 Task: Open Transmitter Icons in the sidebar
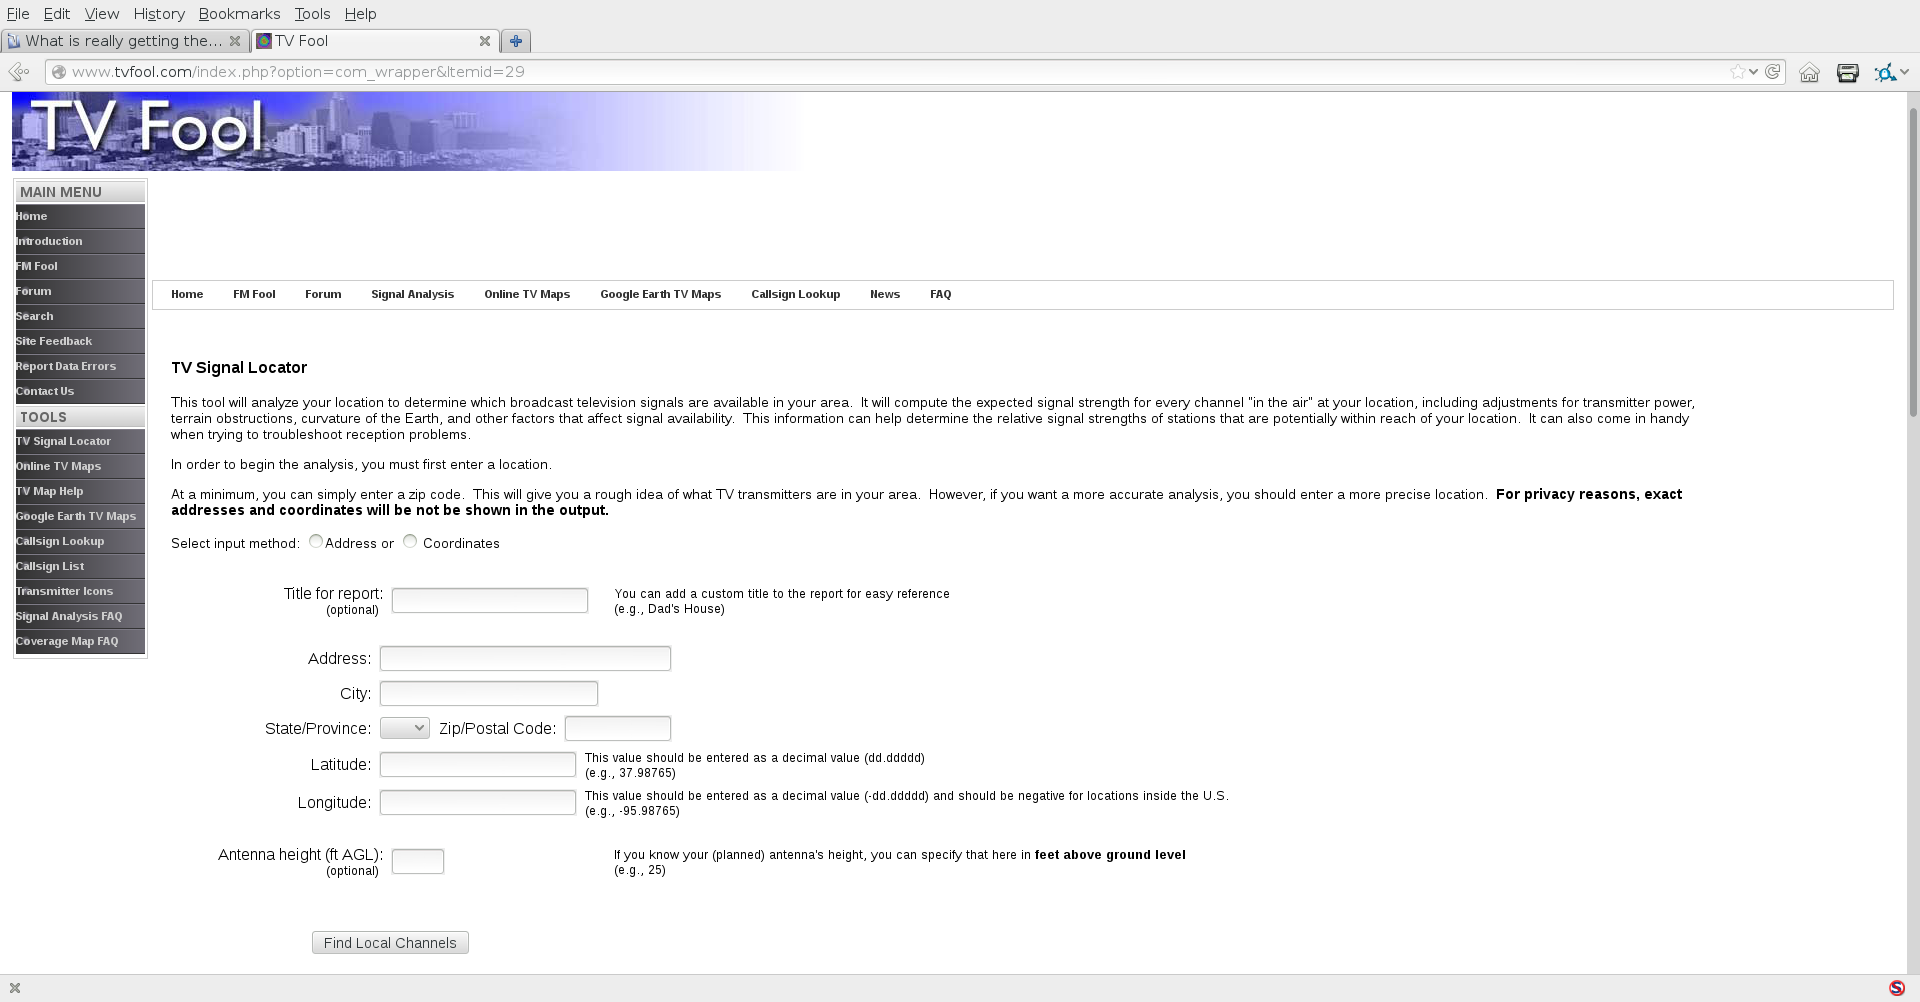[80, 591]
